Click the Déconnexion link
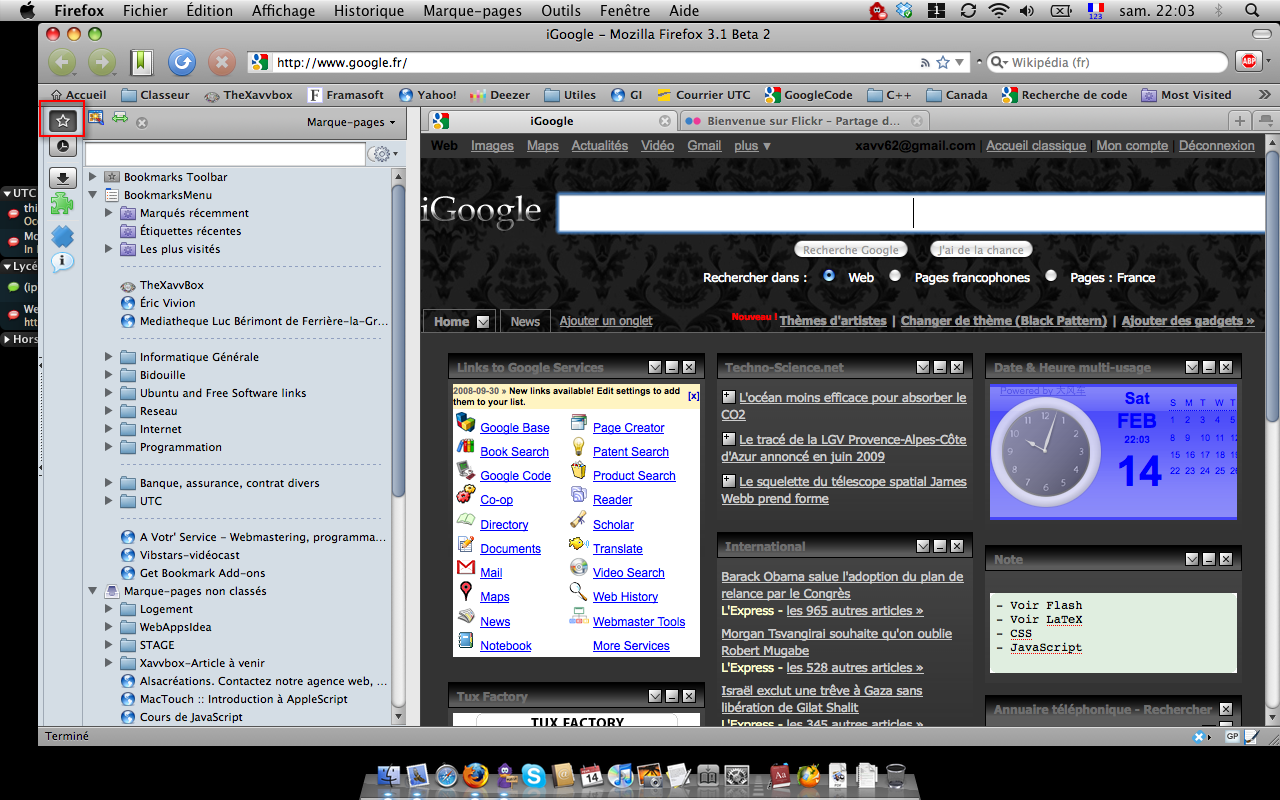This screenshot has height=800, width=1280. tap(1216, 146)
